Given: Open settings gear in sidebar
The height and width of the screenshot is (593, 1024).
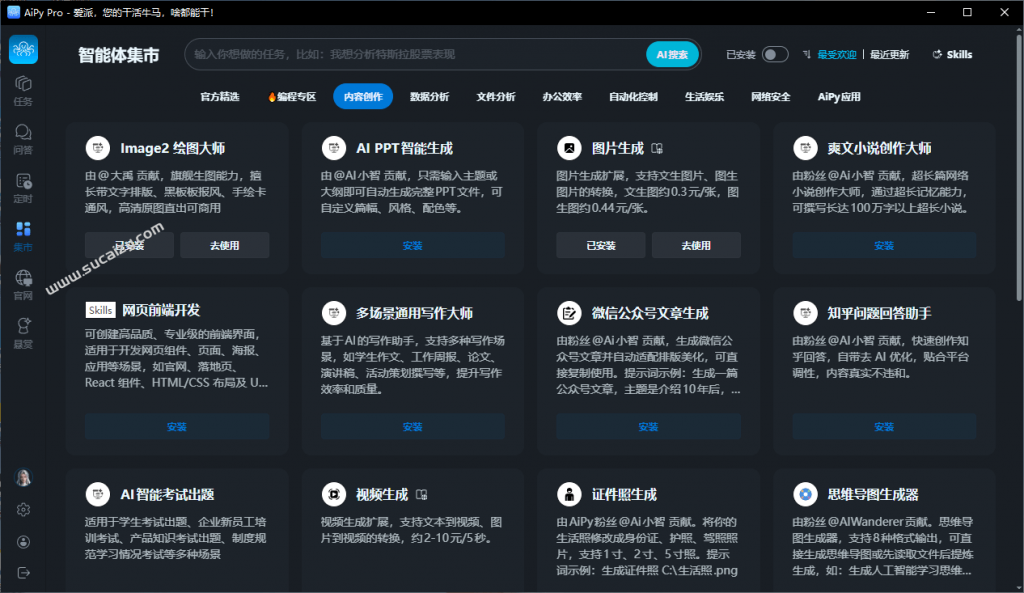Looking at the screenshot, I should (24, 509).
